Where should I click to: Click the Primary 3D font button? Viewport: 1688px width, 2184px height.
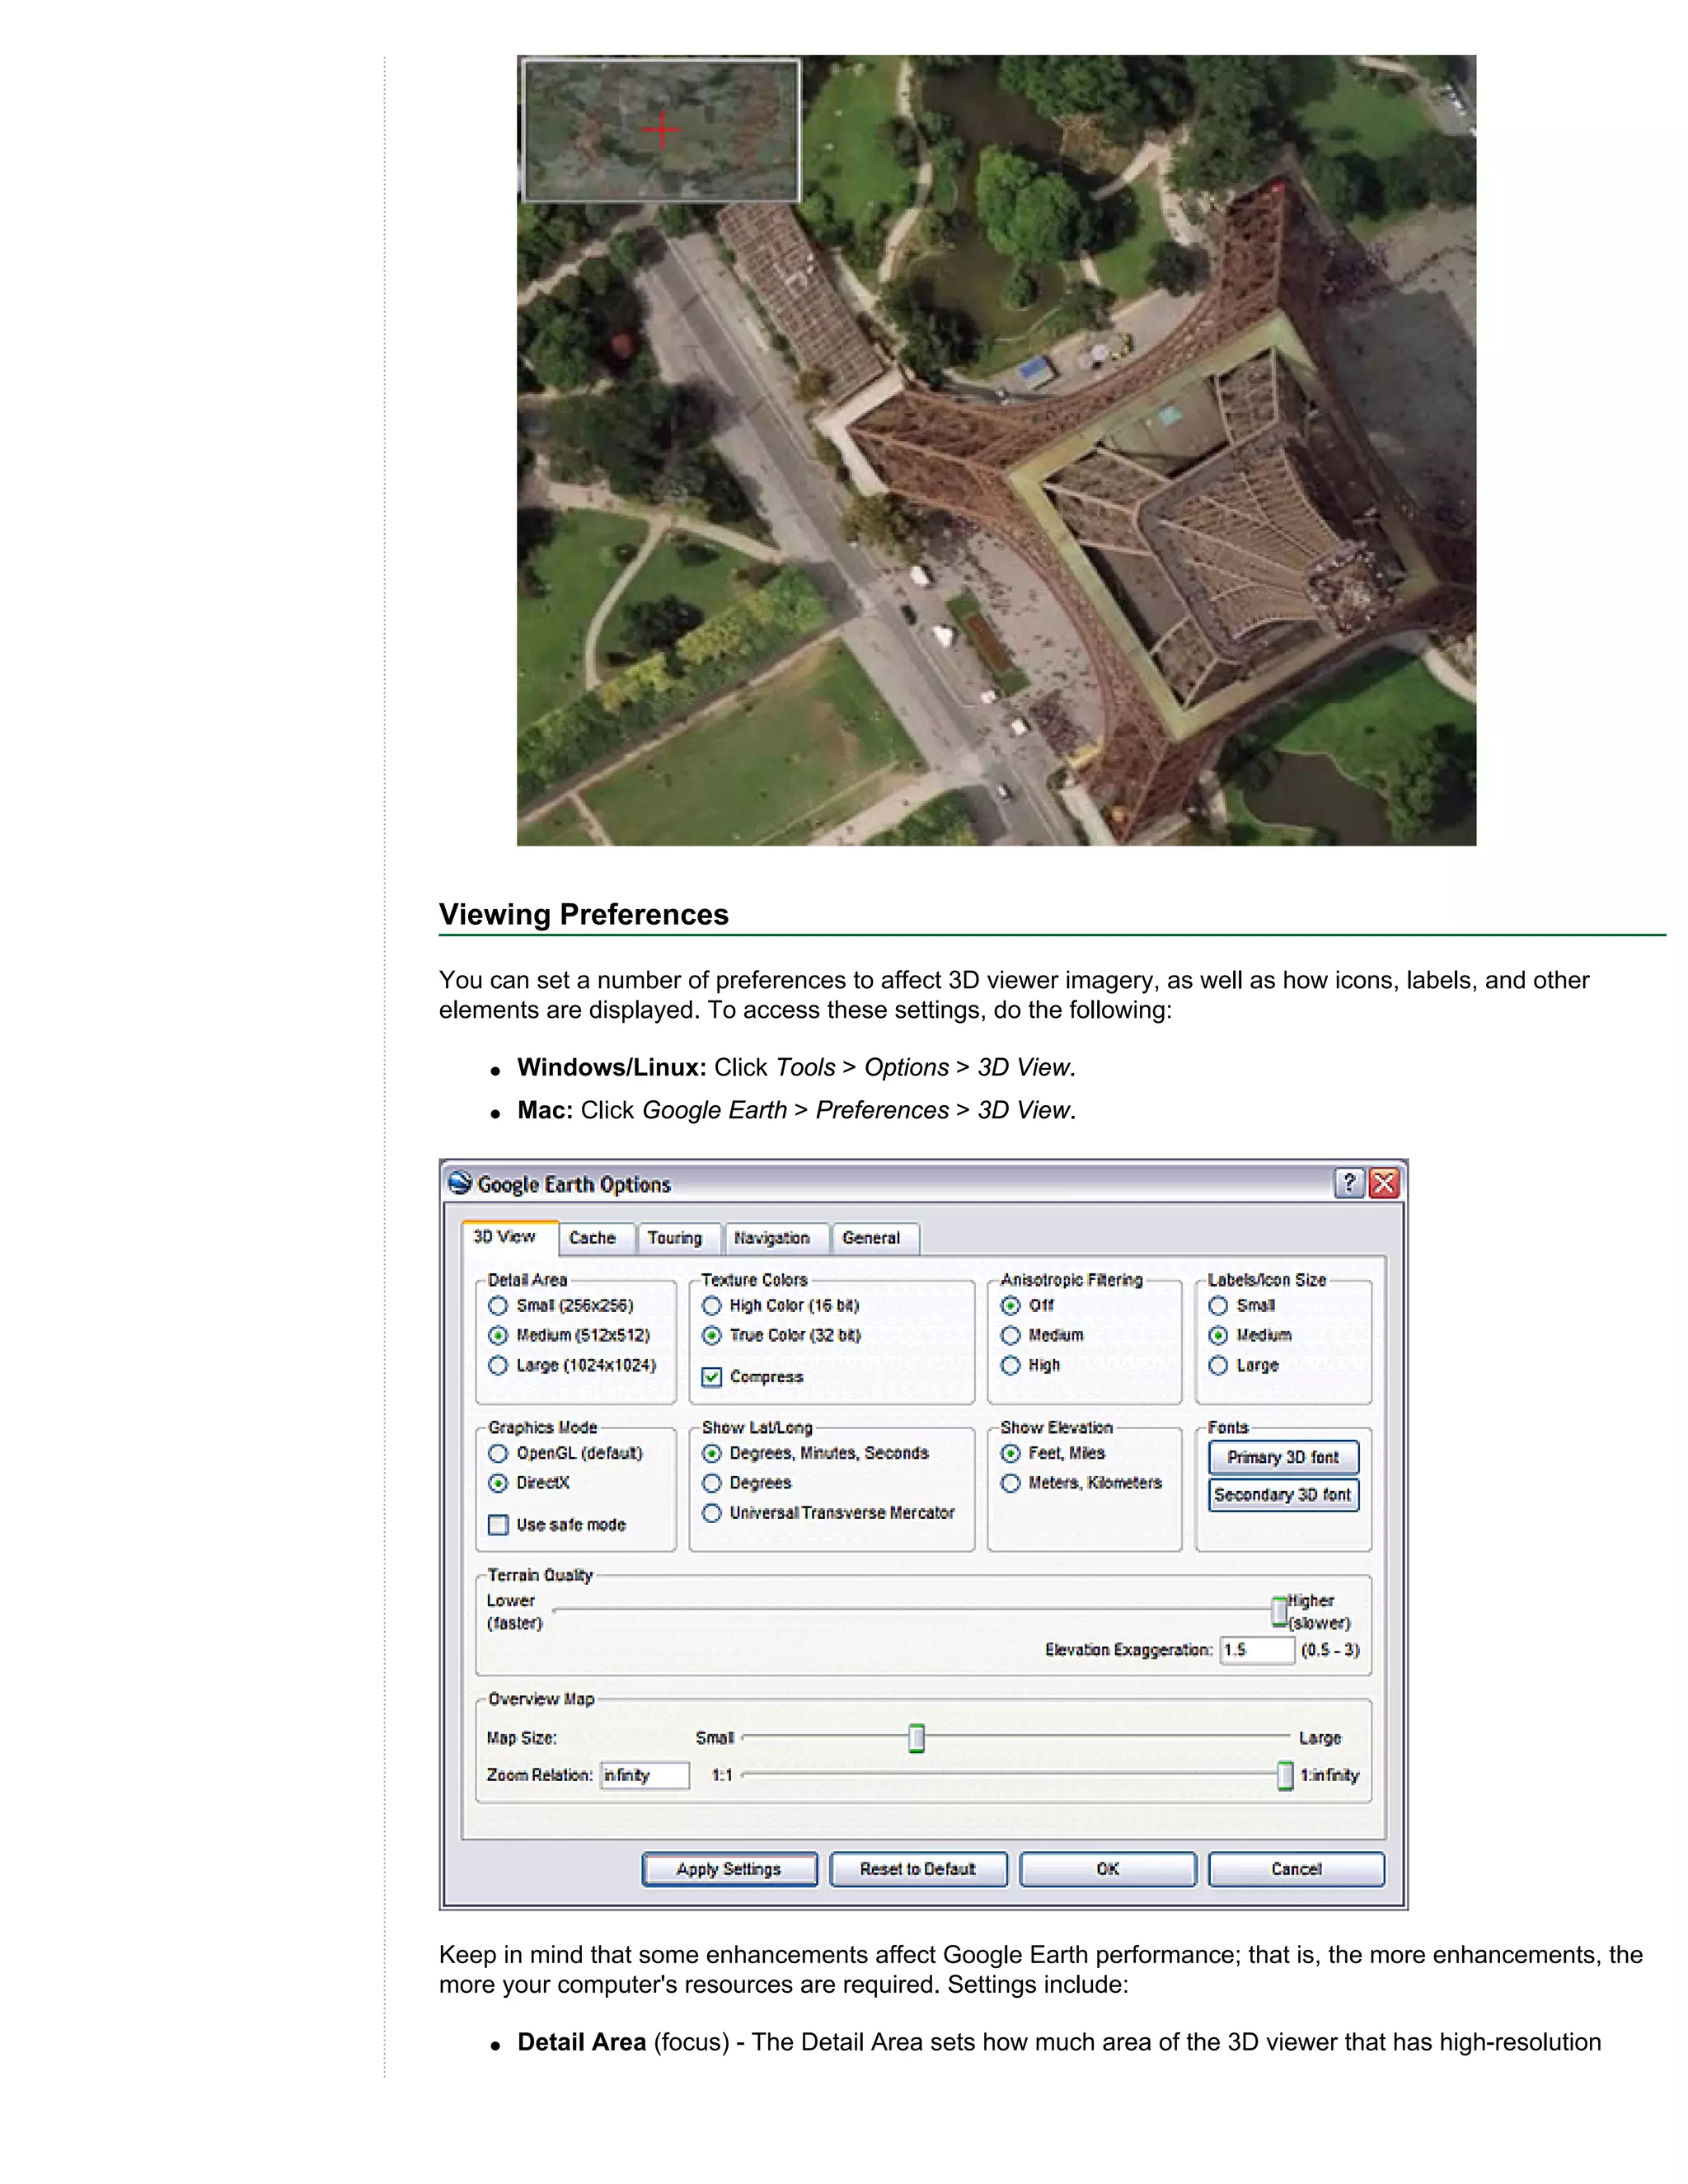click(x=1283, y=1457)
